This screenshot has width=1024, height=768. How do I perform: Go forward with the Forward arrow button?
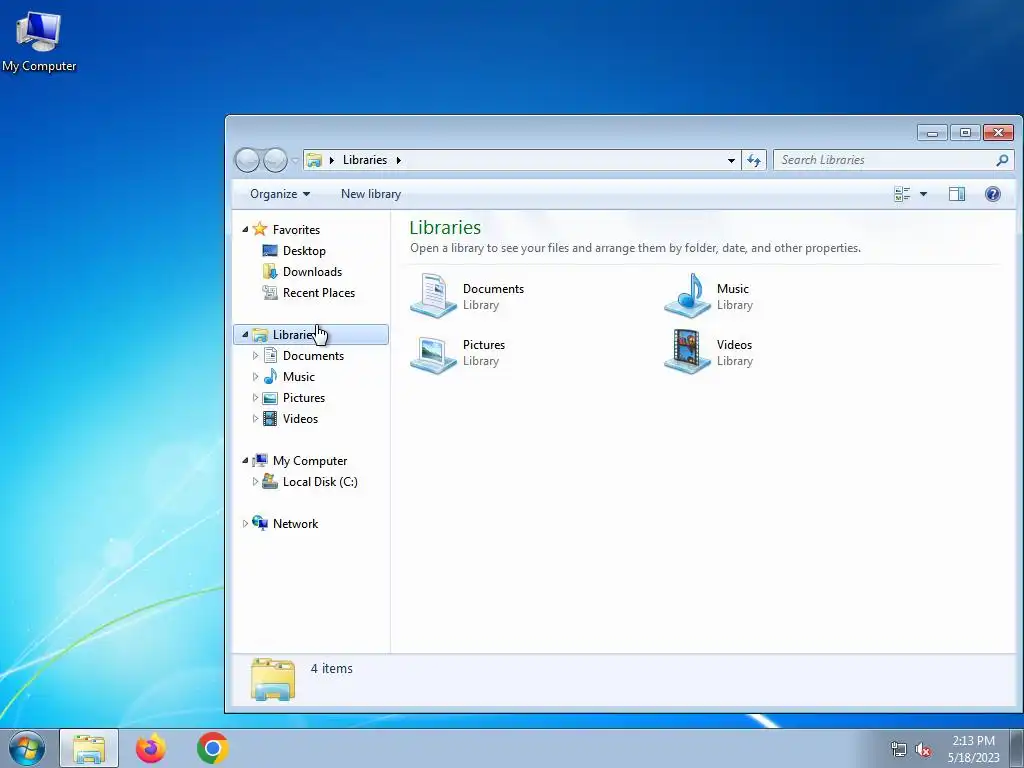(275, 160)
